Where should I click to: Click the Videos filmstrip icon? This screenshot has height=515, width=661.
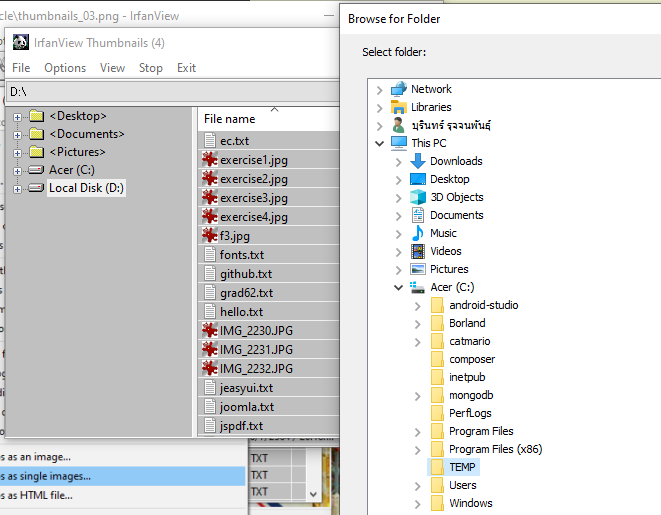click(418, 251)
